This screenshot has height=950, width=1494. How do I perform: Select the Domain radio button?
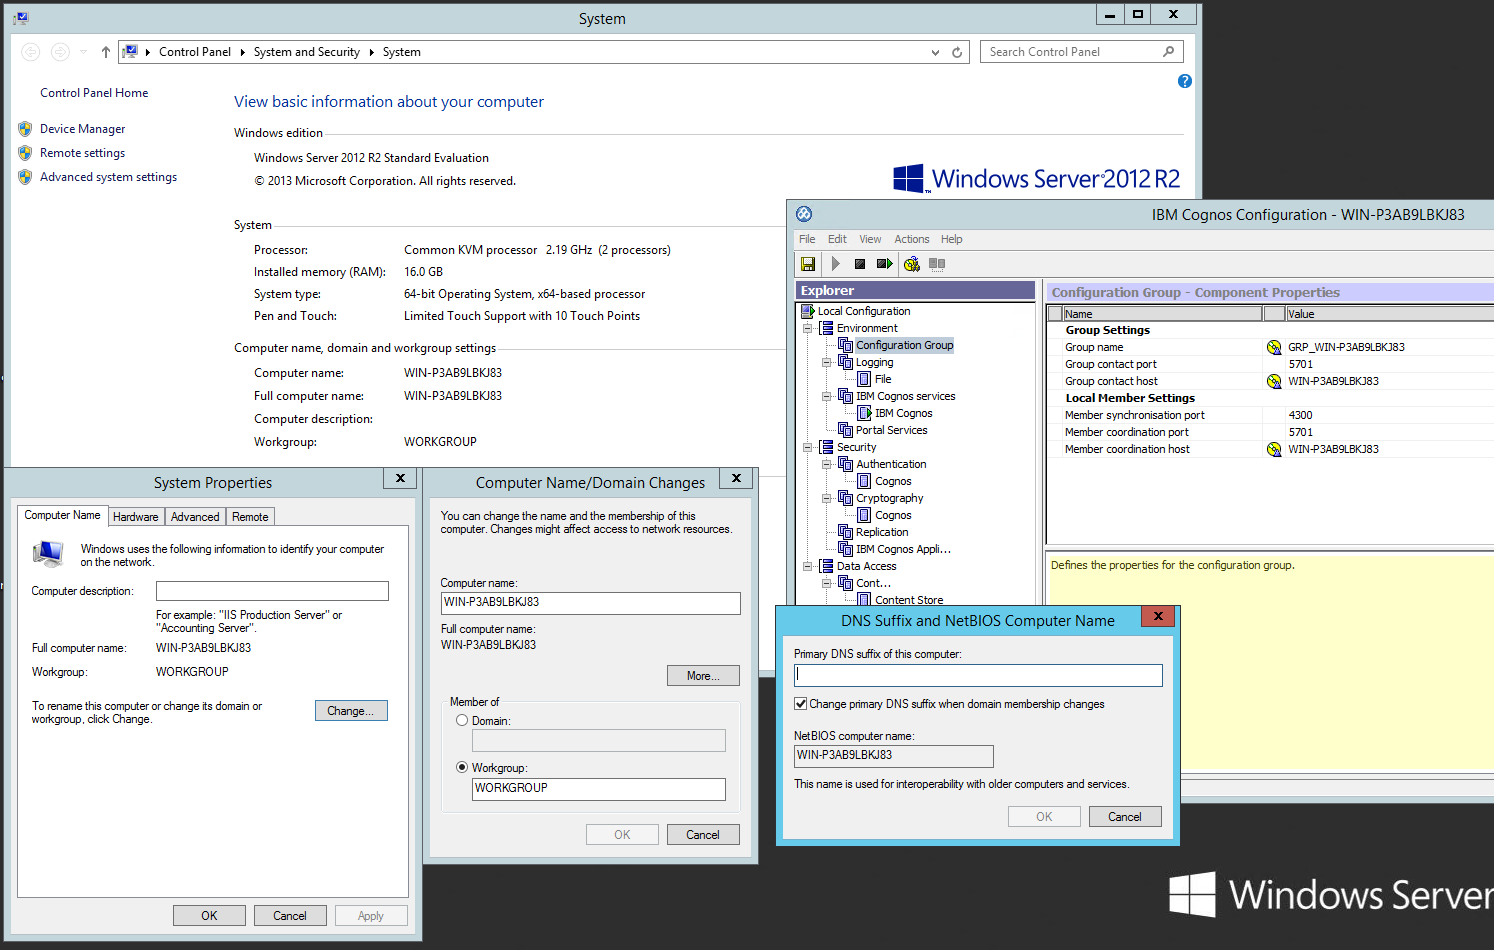(462, 720)
